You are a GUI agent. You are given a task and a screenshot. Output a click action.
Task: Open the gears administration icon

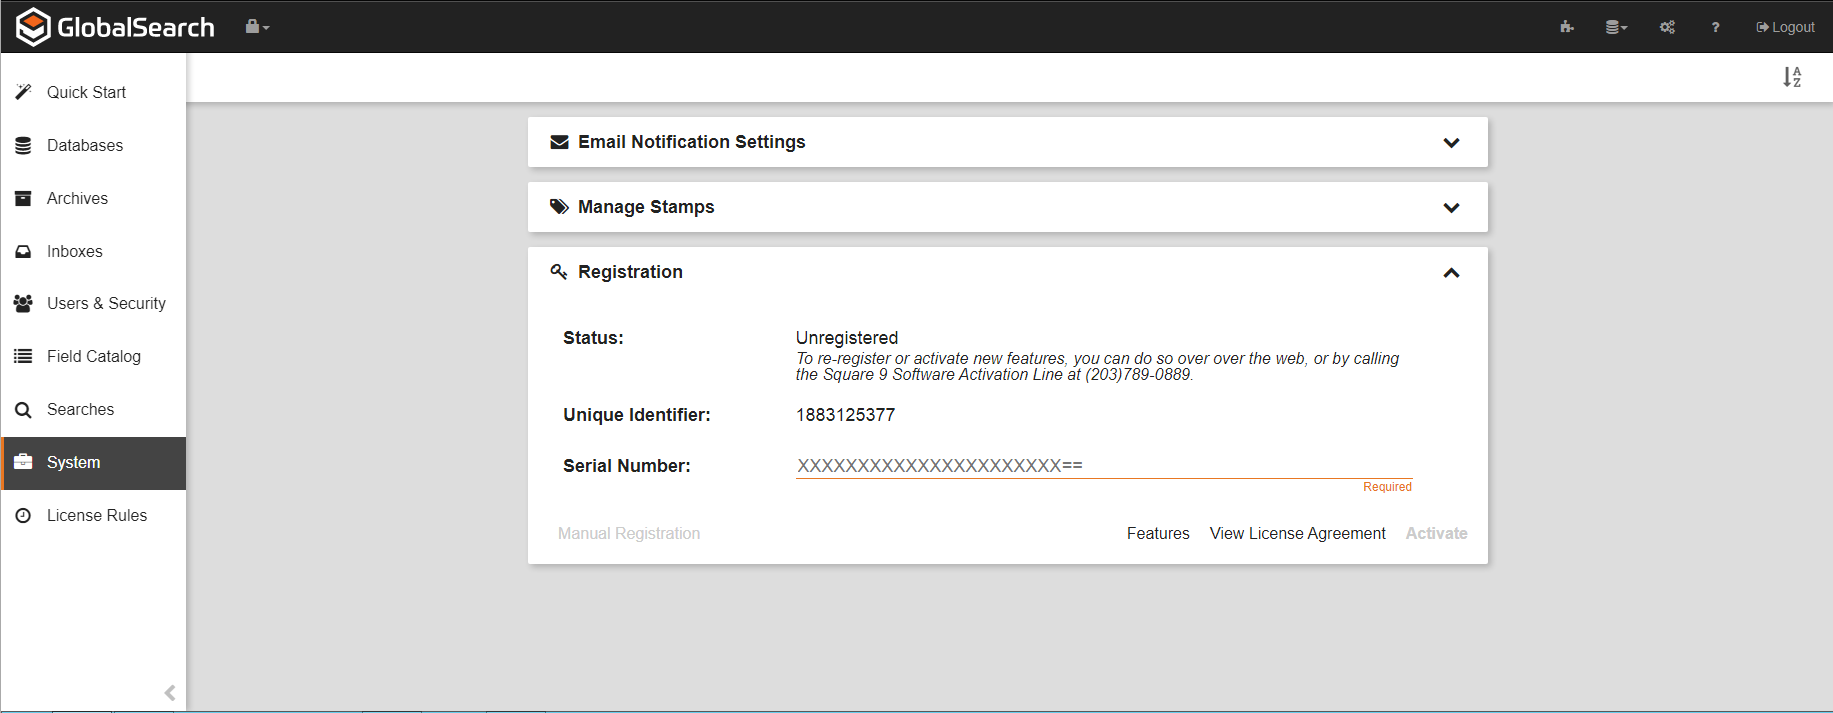[1667, 27]
